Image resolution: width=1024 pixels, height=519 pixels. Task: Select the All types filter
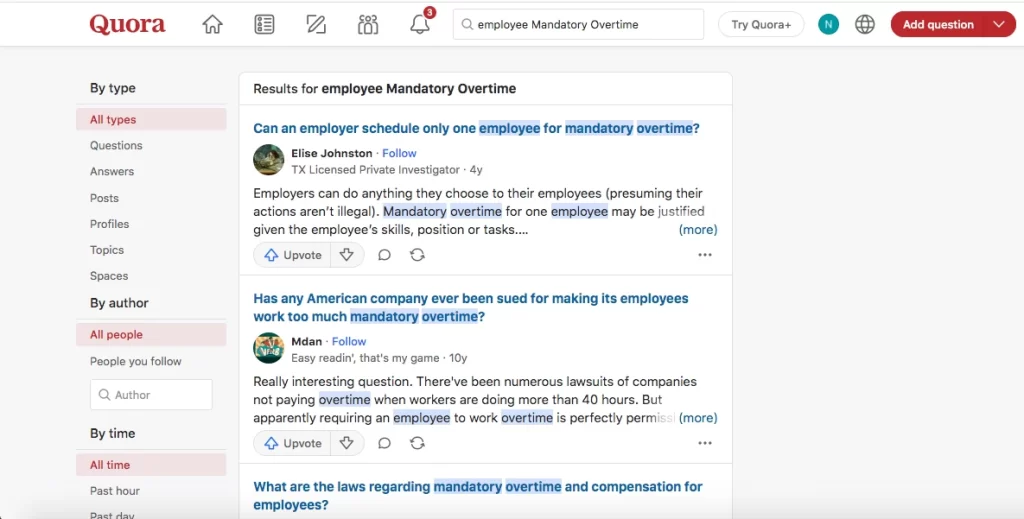coord(151,119)
